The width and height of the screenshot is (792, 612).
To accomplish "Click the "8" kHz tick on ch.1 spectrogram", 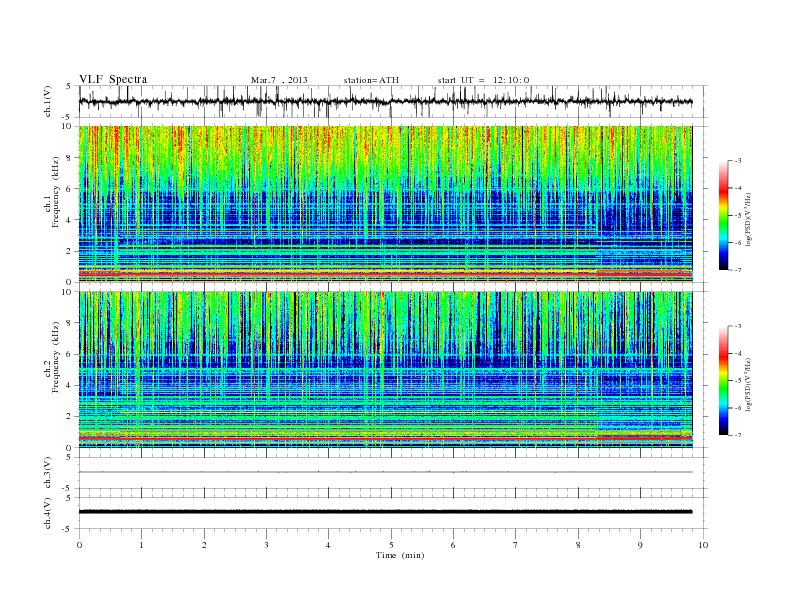I will 70,158.
